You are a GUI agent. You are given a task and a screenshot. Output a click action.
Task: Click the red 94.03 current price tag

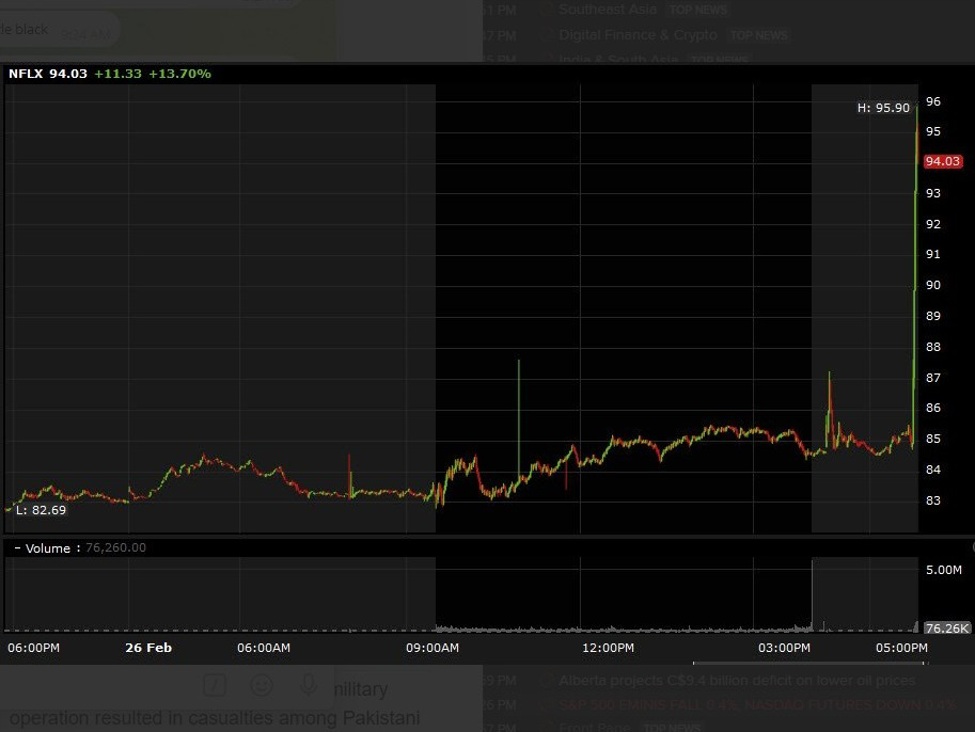coord(942,161)
